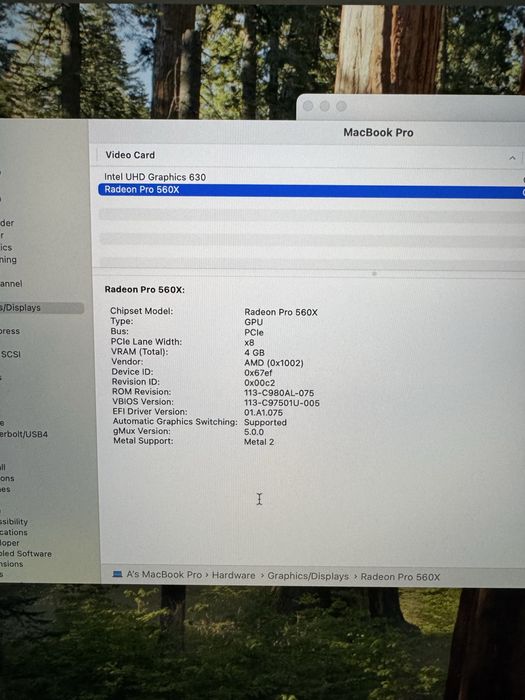Click the Device ID value 0x67ef
Image resolution: width=525 pixels, height=700 pixels.
click(258, 373)
